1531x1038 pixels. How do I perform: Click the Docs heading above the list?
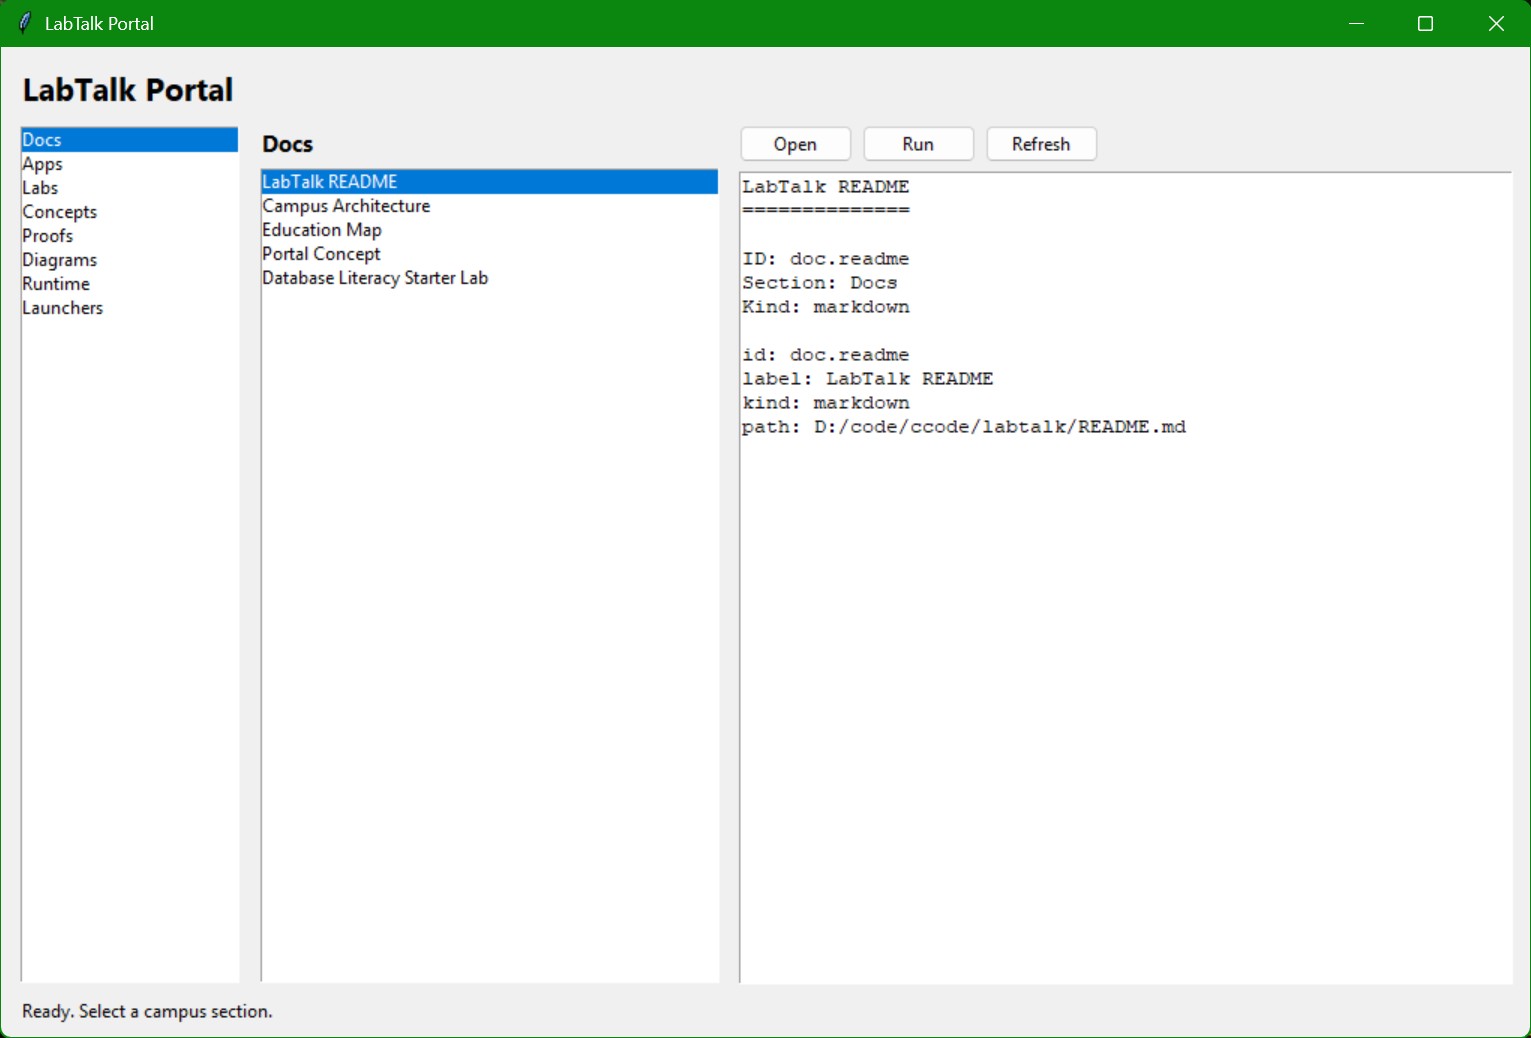tap(288, 144)
